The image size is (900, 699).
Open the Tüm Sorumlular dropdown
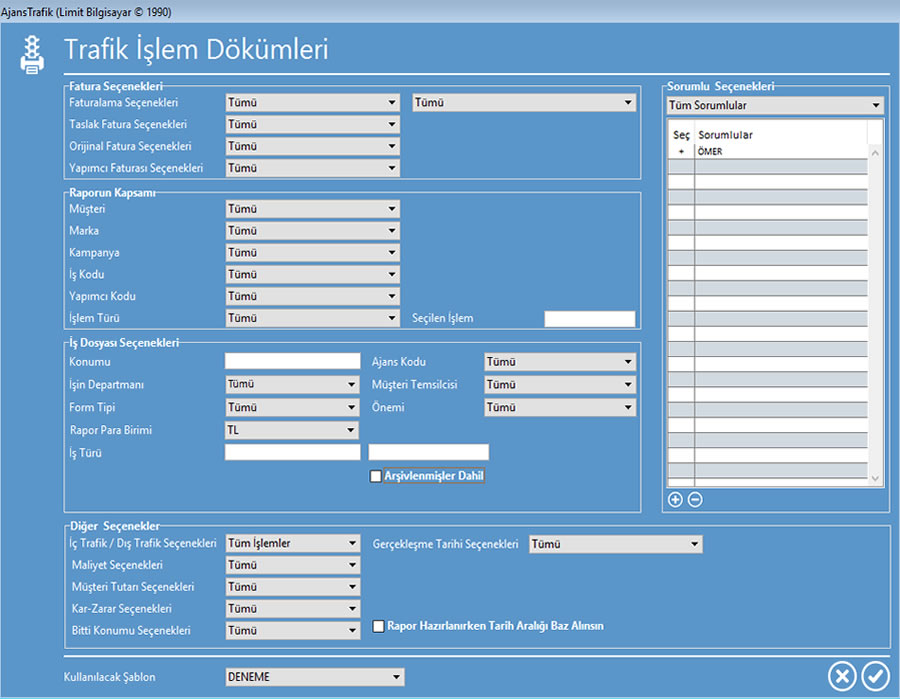pyautogui.click(x=775, y=106)
